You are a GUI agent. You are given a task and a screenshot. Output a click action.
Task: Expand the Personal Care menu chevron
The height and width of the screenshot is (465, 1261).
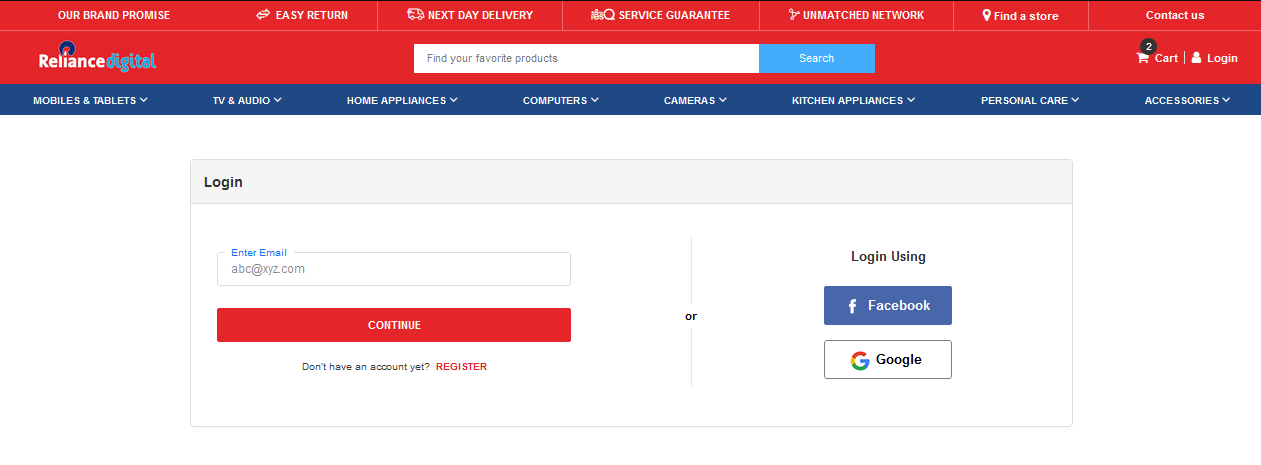[1076, 100]
